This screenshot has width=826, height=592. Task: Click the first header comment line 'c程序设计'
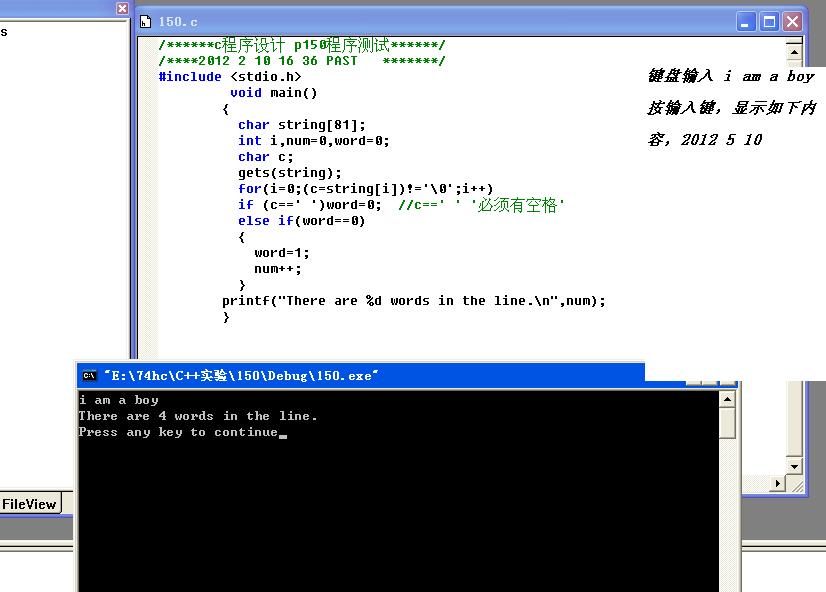coord(302,45)
